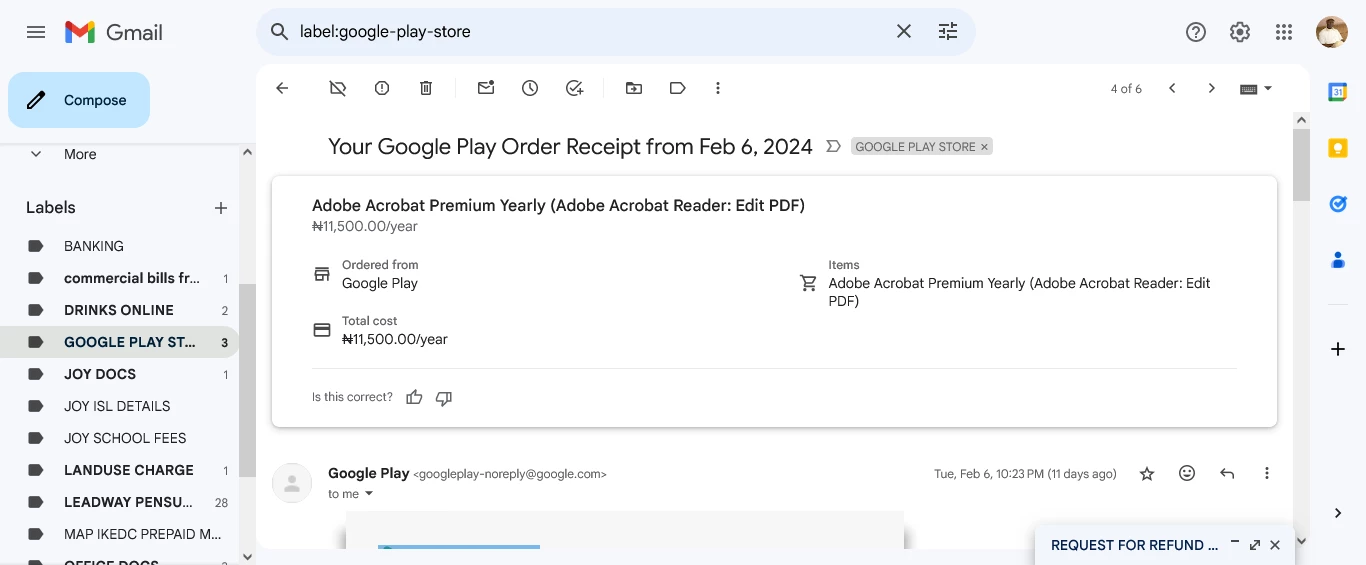Open input tools keyboard dropdown

coord(1256,88)
